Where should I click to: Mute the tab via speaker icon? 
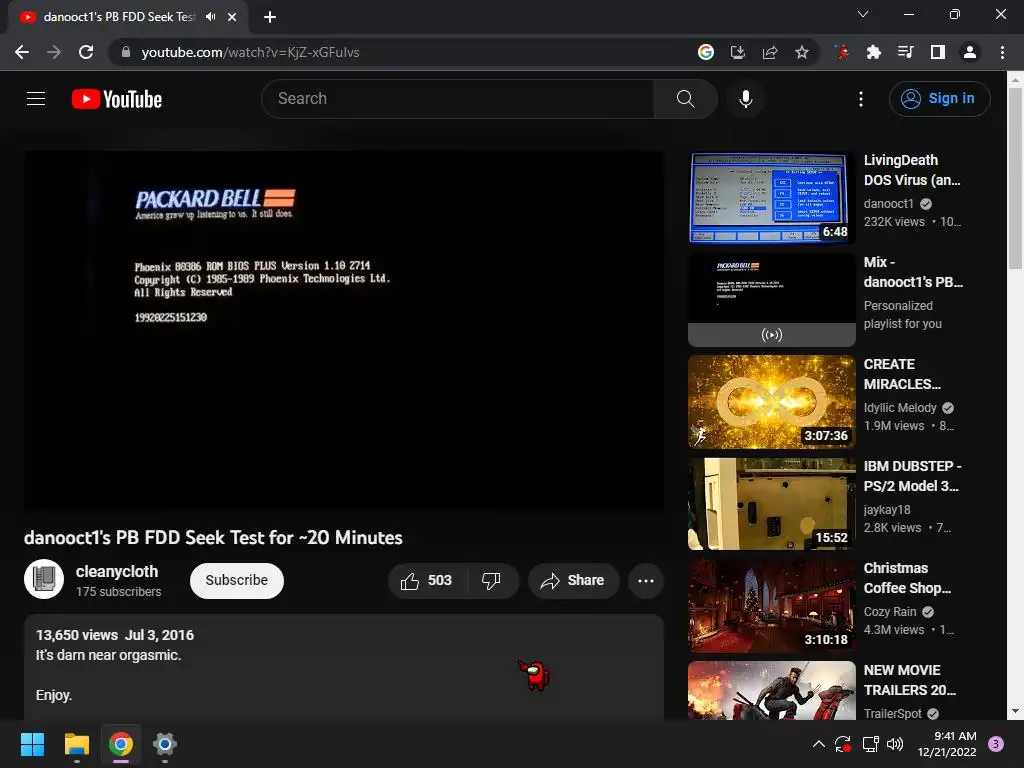210,17
